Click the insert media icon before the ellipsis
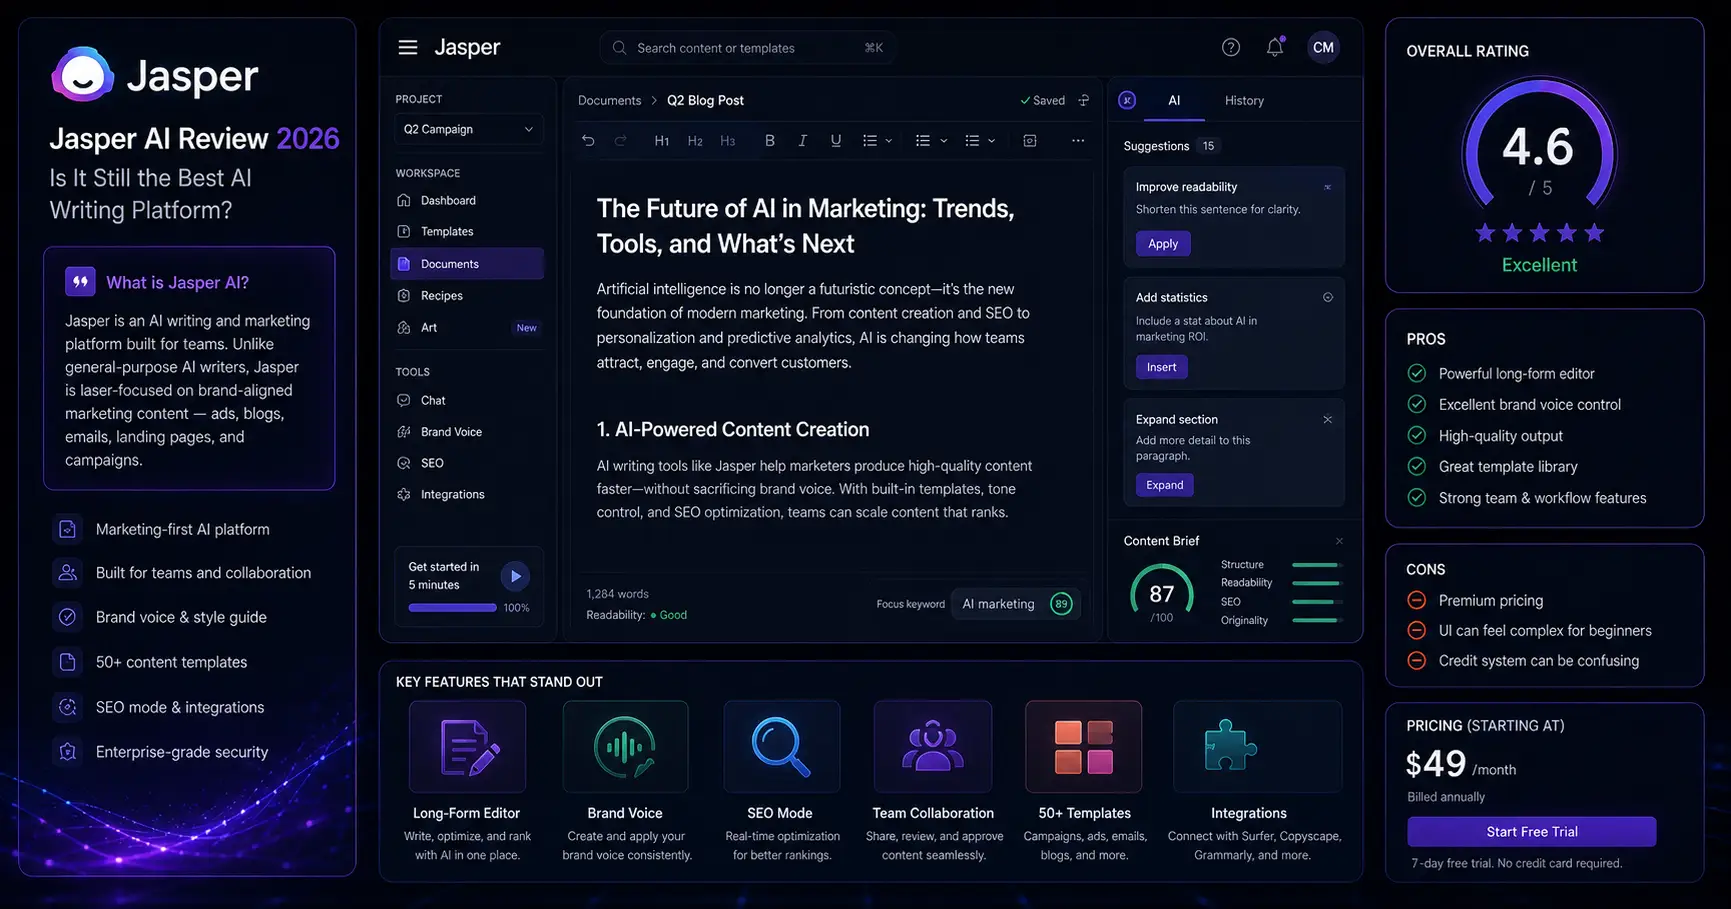Screen dimensions: 1731x909 (1030, 141)
